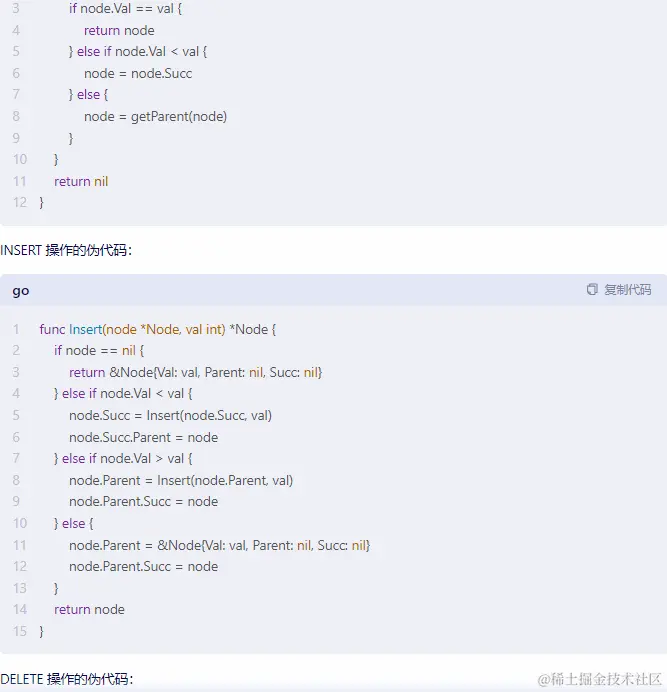
Task: Click 'return node' line in top code block
Action: tap(119, 30)
